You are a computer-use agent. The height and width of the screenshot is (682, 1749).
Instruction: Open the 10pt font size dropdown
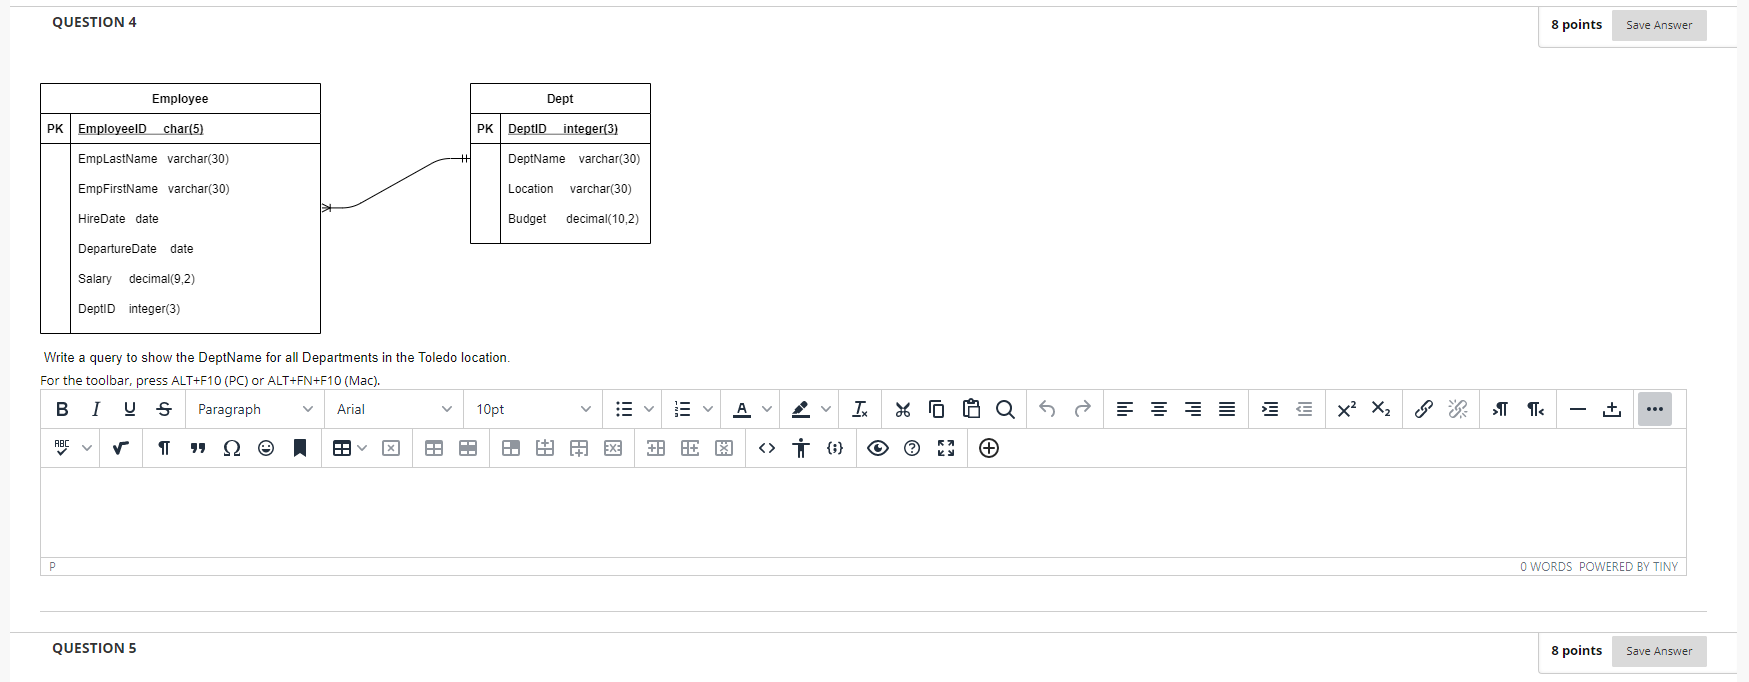point(533,409)
